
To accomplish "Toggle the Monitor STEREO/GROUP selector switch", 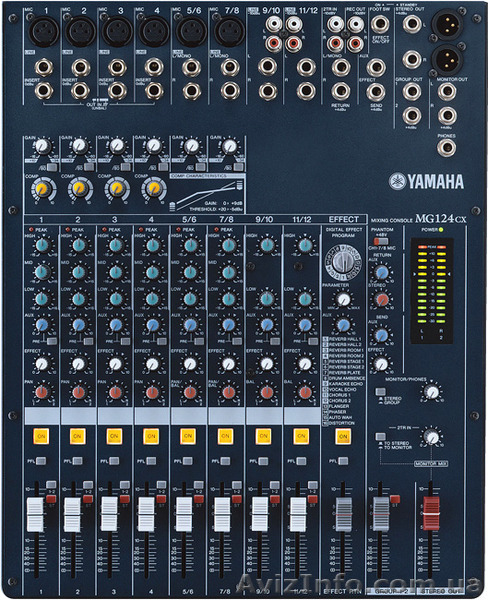I will 380,391.
